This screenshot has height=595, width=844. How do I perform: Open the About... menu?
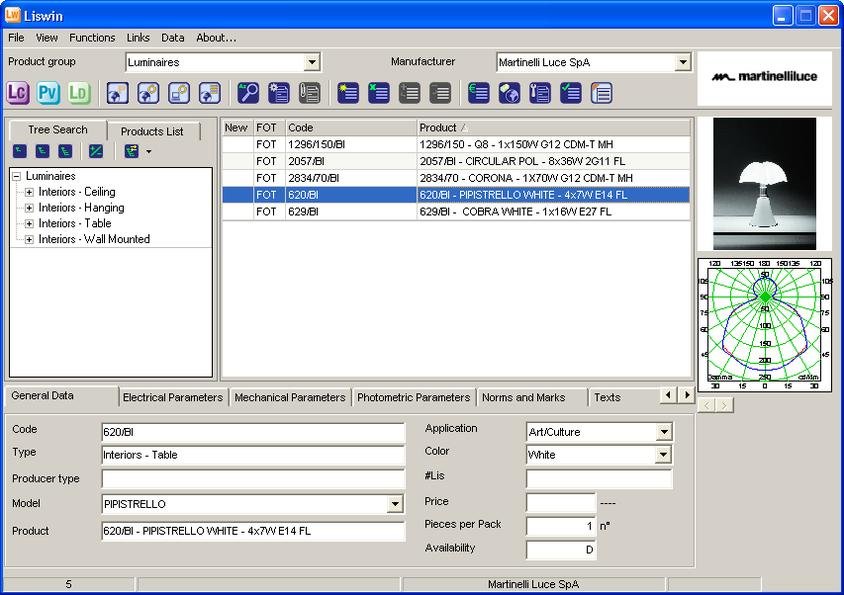216,38
